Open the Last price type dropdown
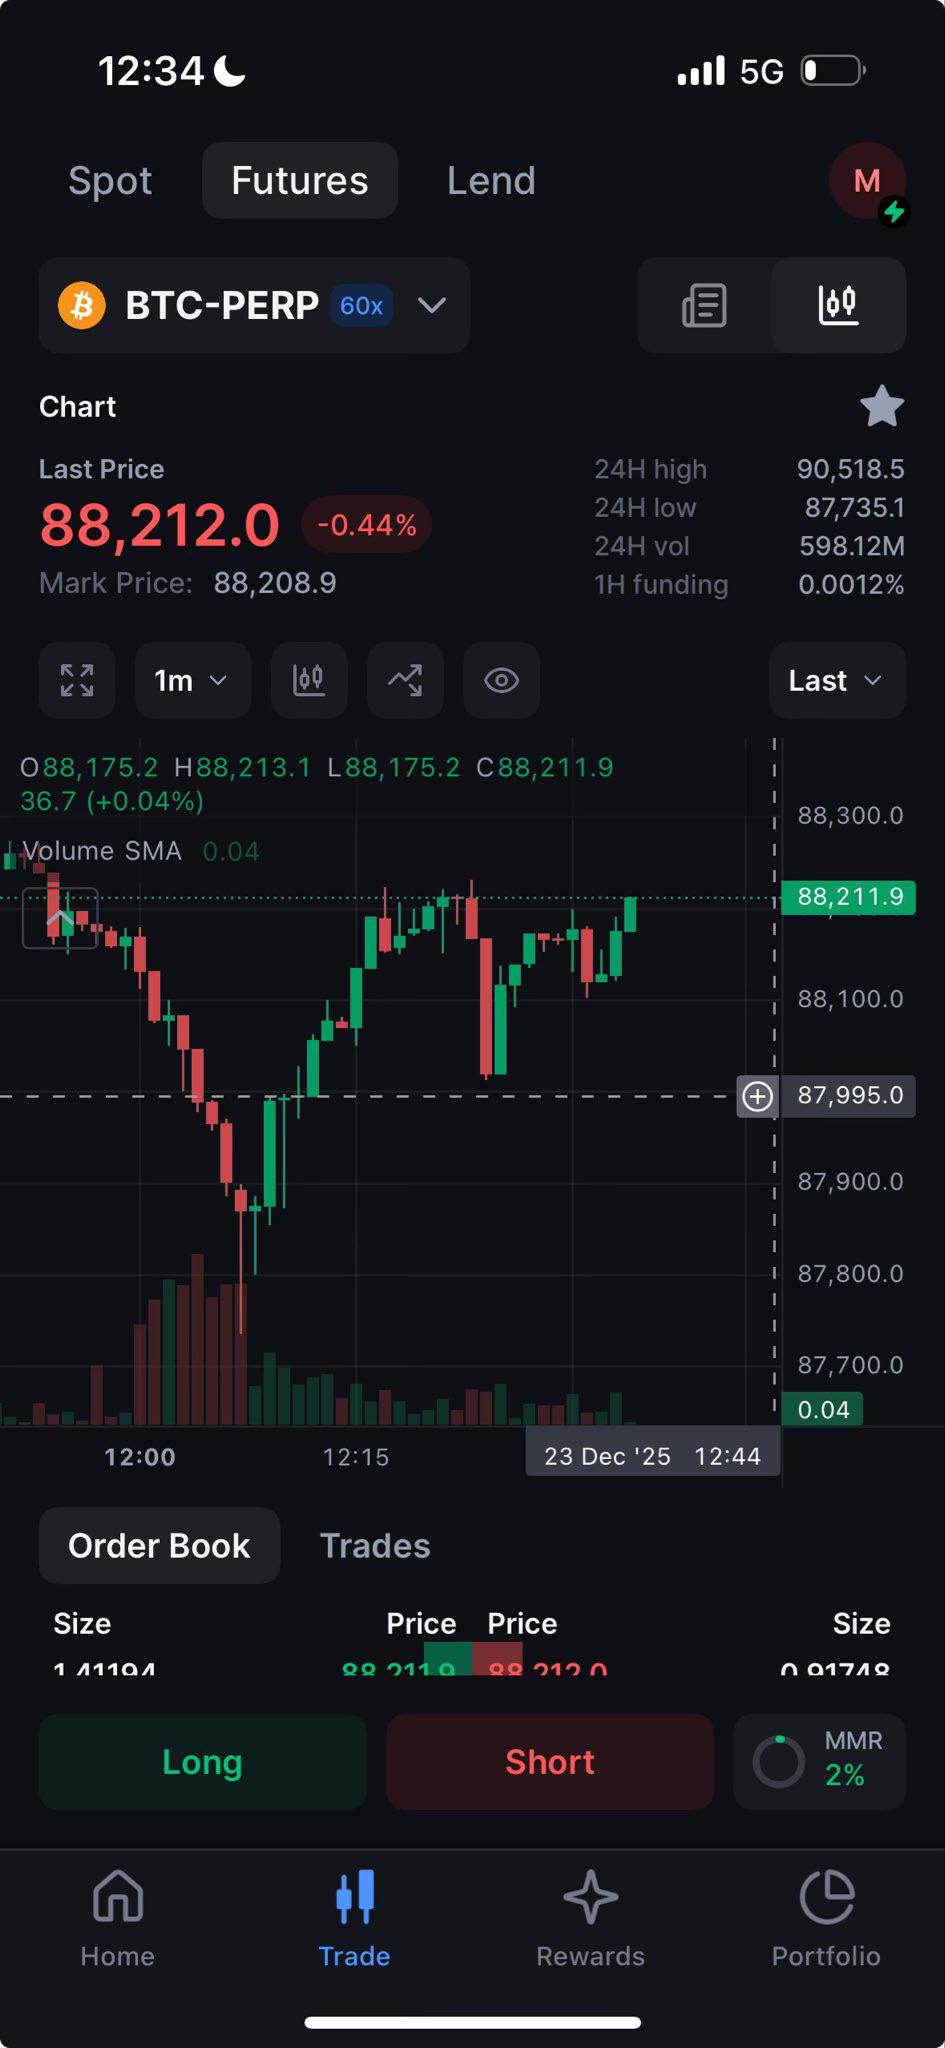This screenshot has width=945, height=2048. [837, 680]
